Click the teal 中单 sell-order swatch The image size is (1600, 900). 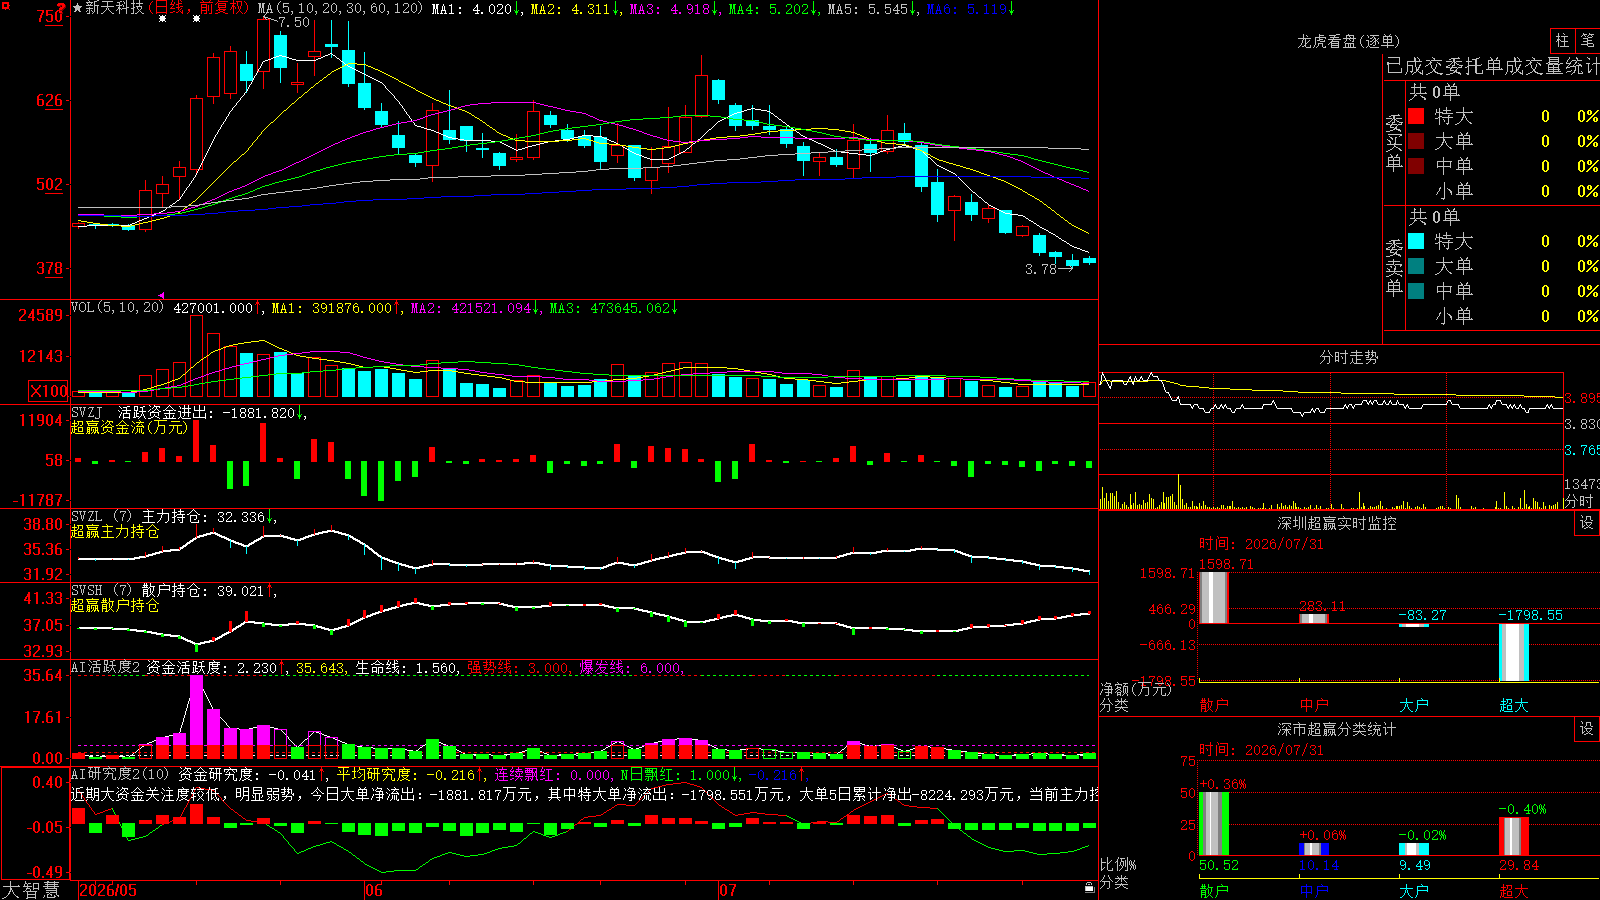1416,291
